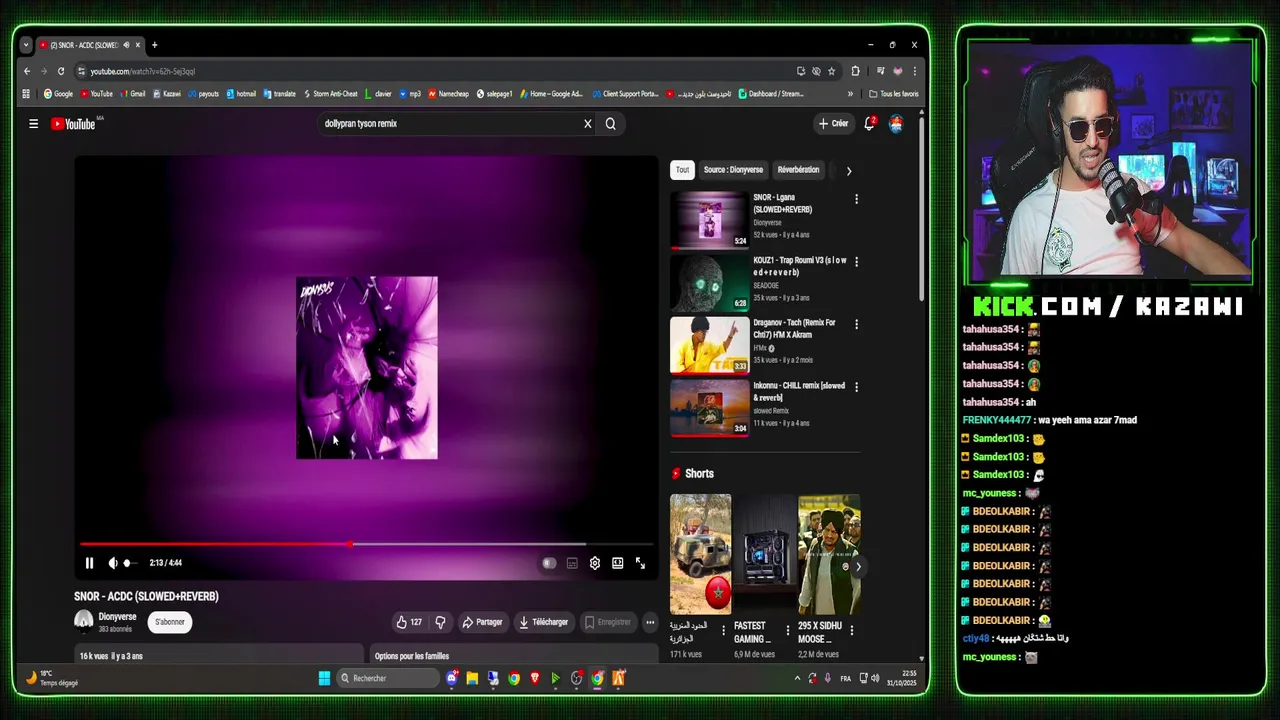Open the Storm Anti-Cheat bookmark
The width and height of the screenshot is (1280, 720).
330,94
